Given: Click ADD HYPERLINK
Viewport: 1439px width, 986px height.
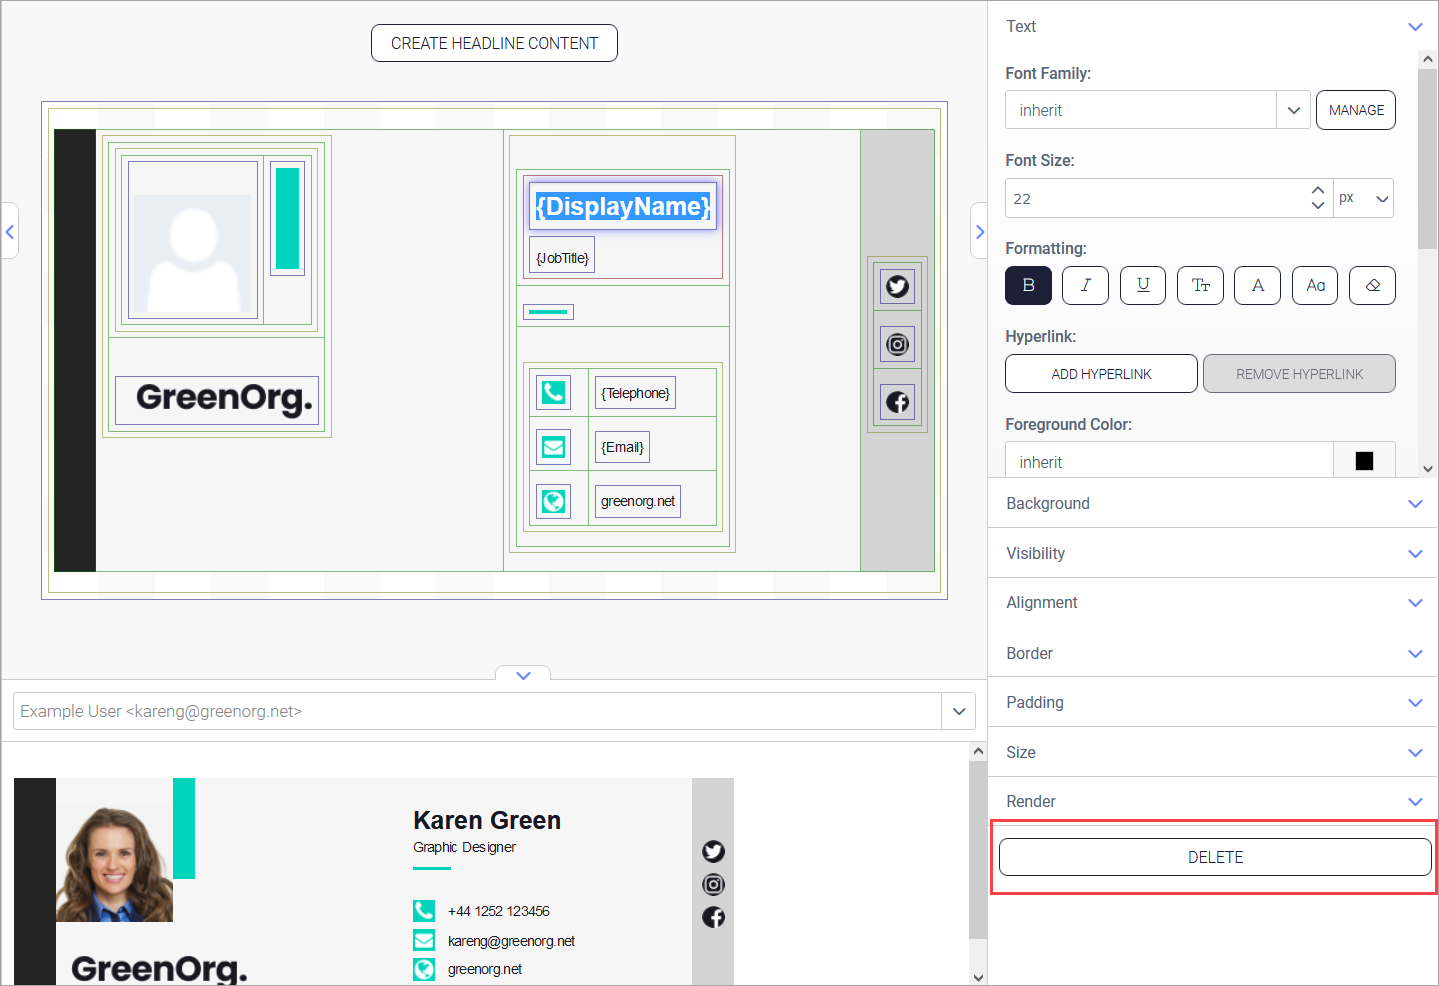Looking at the screenshot, I should [x=1100, y=373].
